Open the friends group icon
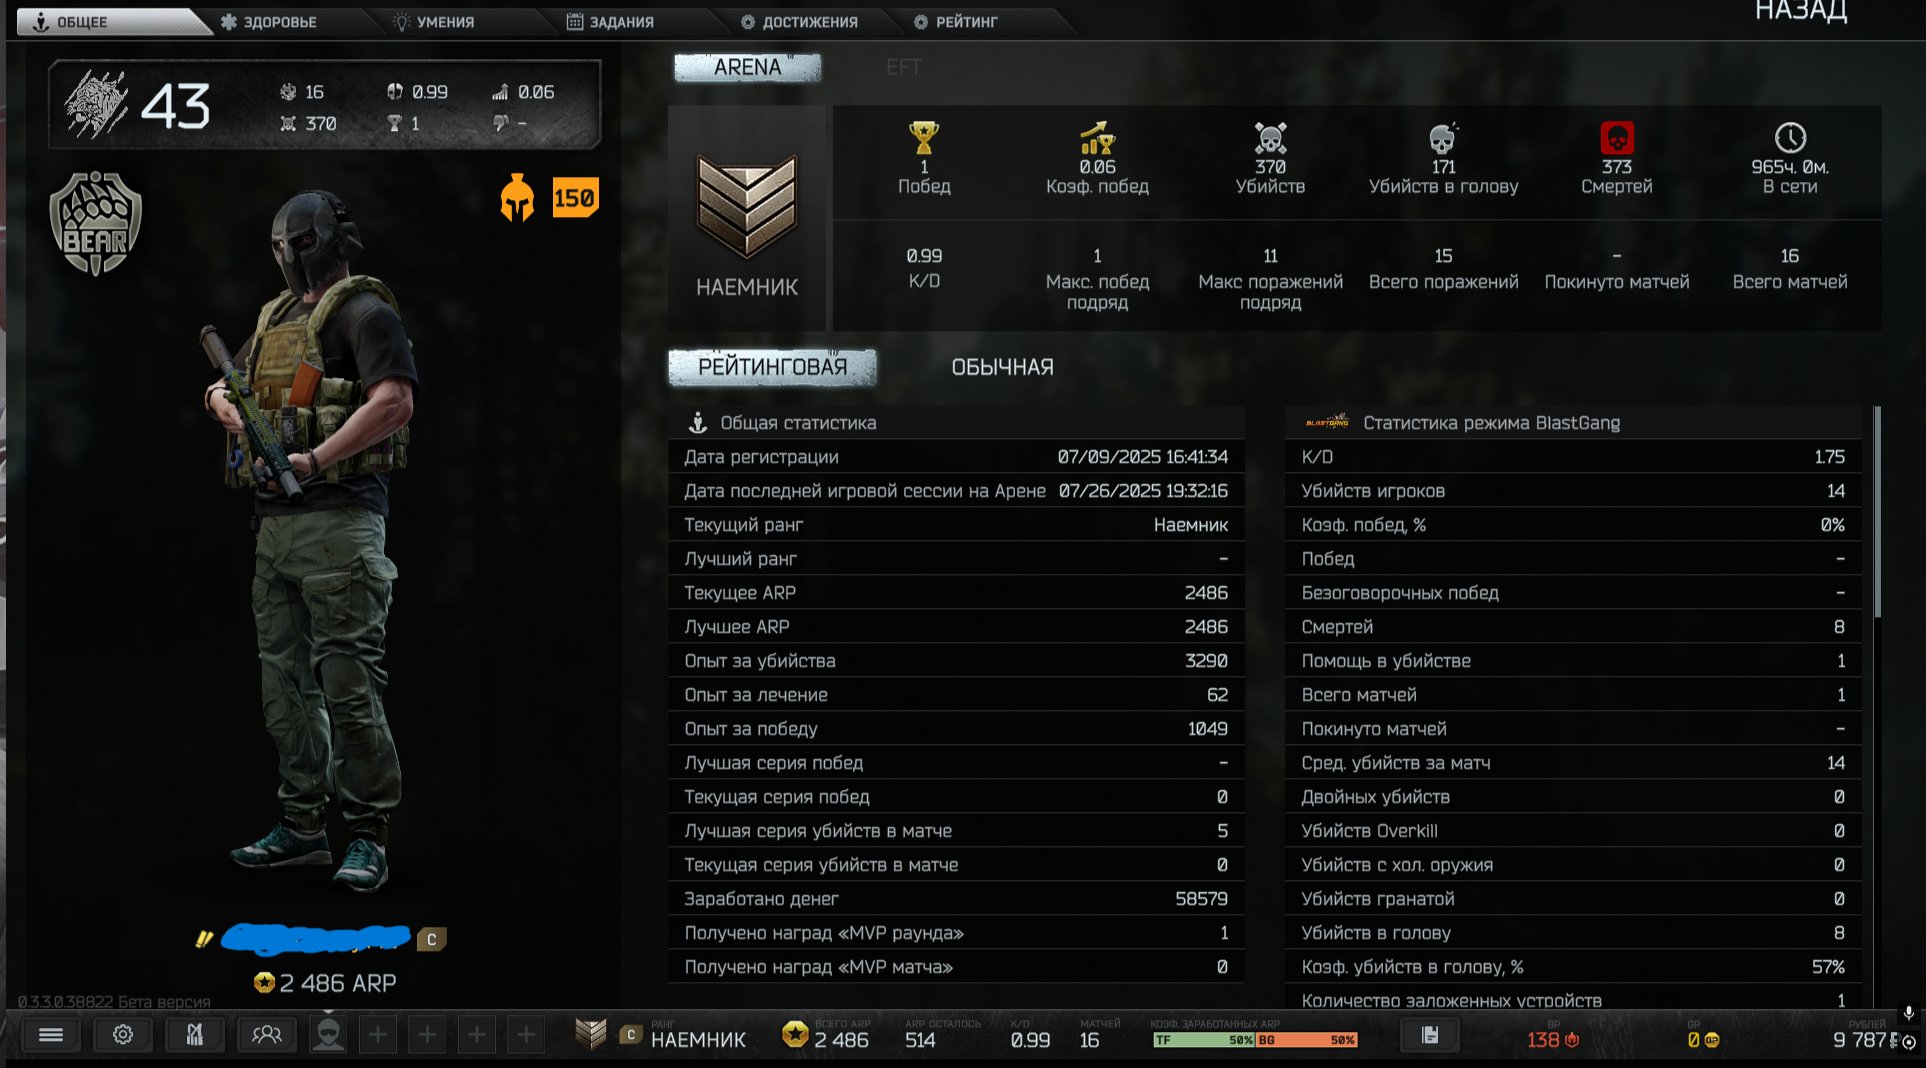 267,1035
